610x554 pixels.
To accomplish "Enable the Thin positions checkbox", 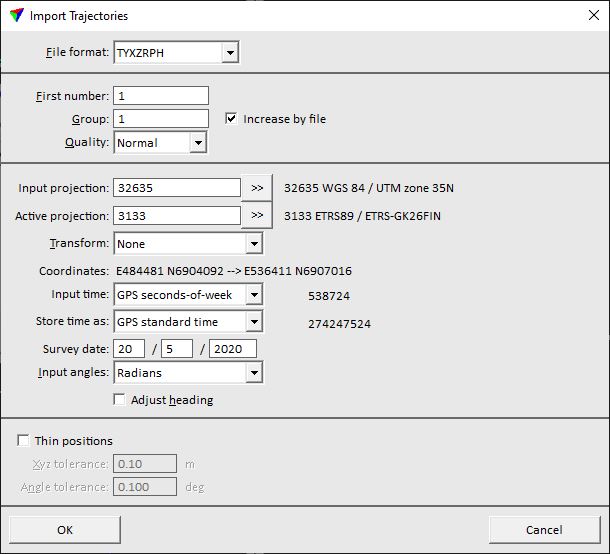I will [23, 441].
